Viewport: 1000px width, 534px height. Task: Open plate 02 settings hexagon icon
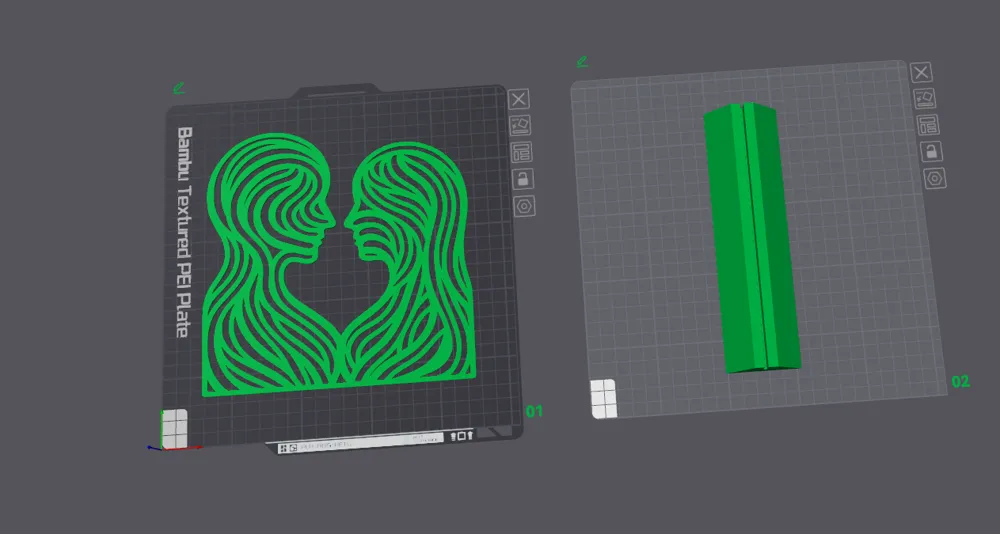(935, 178)
